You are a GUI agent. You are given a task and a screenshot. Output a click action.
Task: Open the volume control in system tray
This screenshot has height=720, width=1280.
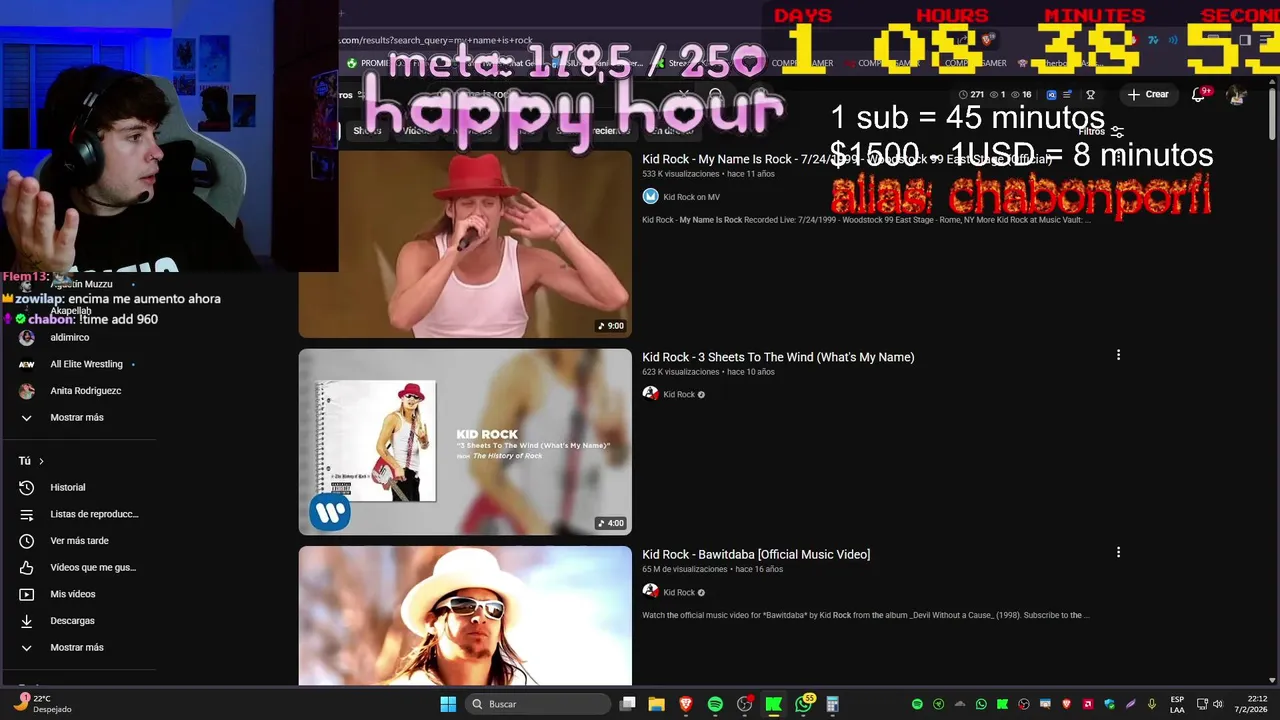pos(1216,704)
